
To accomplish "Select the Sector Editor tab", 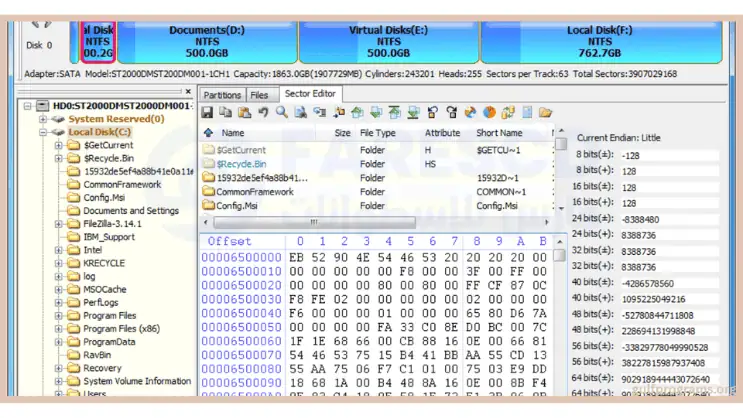I will pyautogui.click(x=310, y=94).
